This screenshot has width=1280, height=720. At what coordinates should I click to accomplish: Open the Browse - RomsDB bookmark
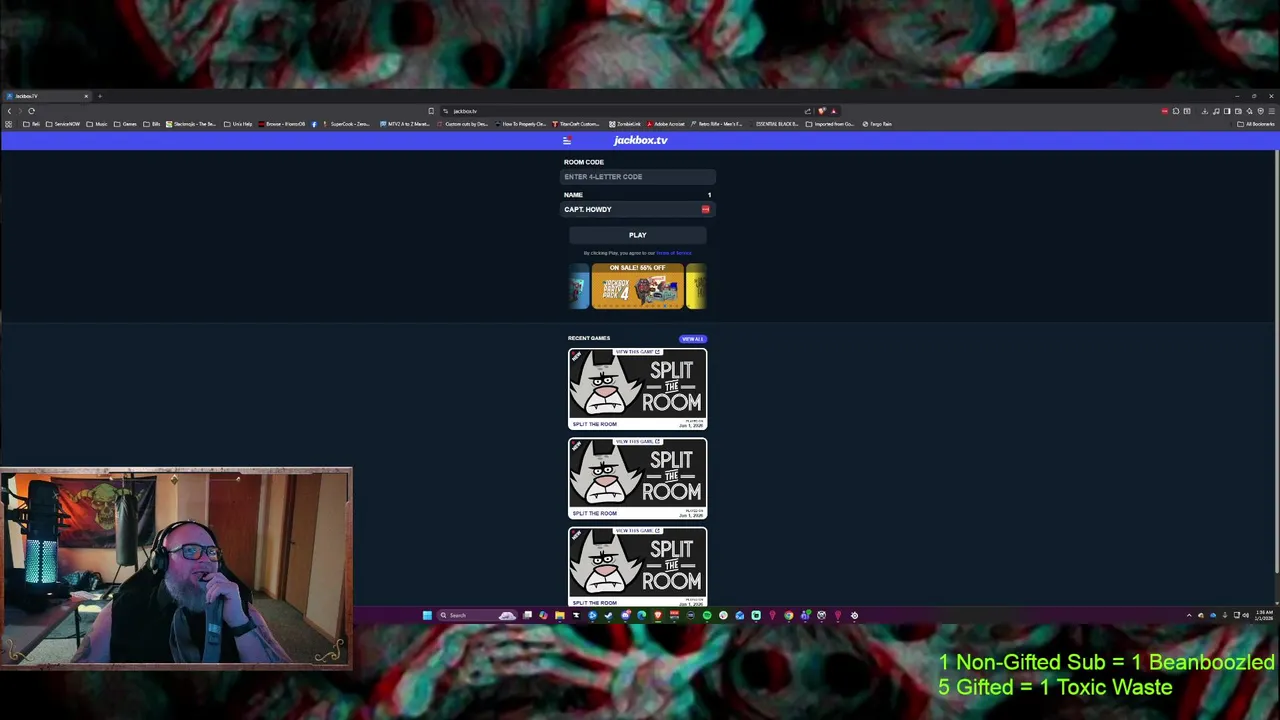(x=282, y=124)
